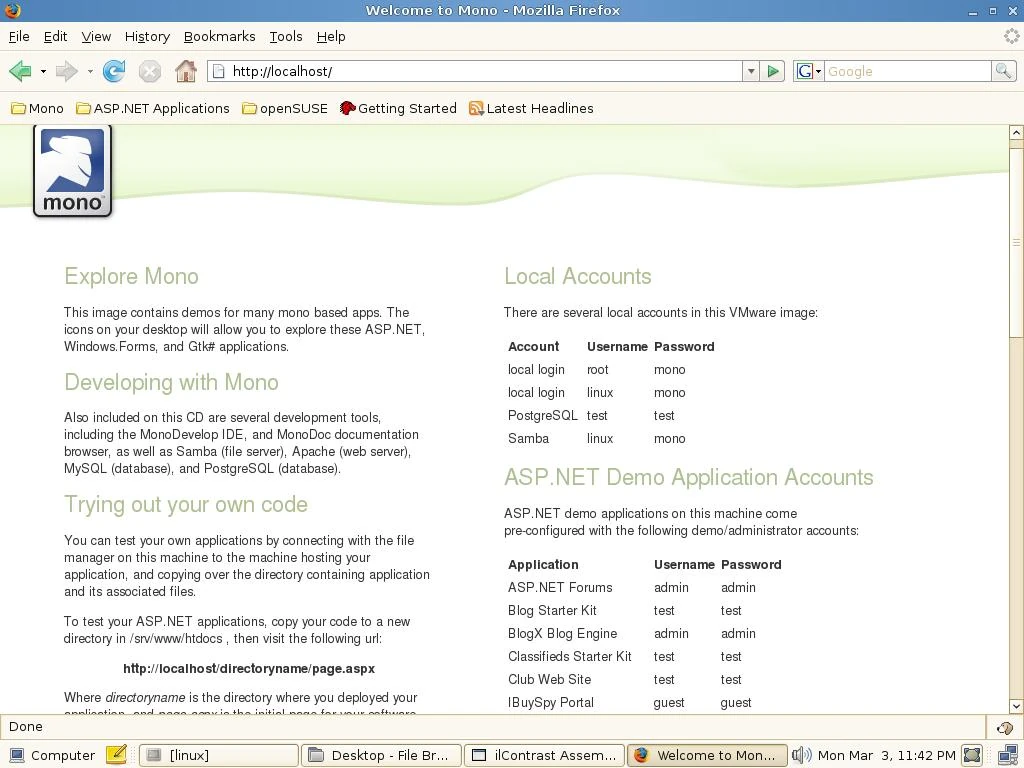Click into the Google search box
The image size is (1024, 768).
pos(908,71)
